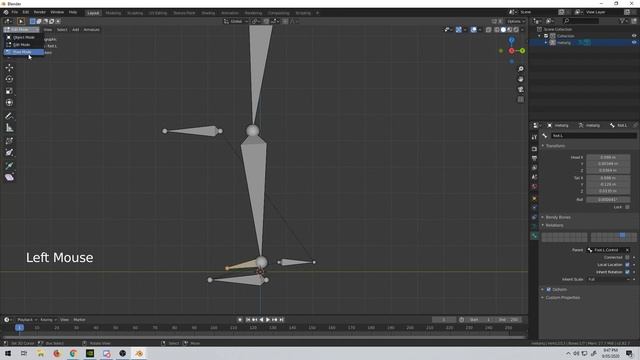Click the pan view hand icon
The width and height of the screenshot is (640, 360).
pyautogui.click(x=520, y=79)
